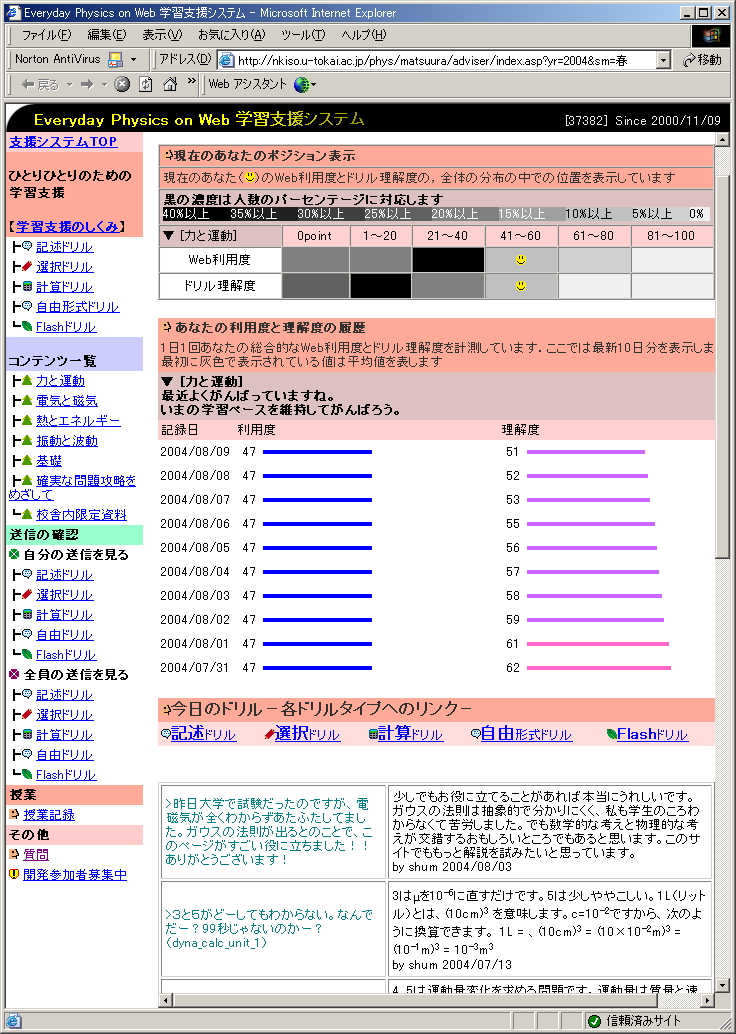Click the horizontal scrollbar right arrow
Screen dimensions: 736x1034
709,1000
